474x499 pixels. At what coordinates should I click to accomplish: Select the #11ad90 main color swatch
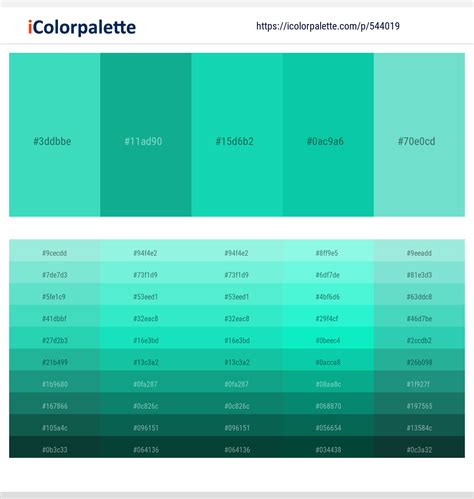[x=146, y=135]
